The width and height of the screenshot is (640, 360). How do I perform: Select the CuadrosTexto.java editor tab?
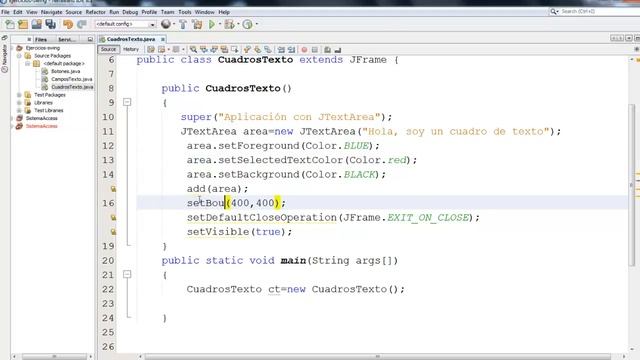tap(131, 39)
